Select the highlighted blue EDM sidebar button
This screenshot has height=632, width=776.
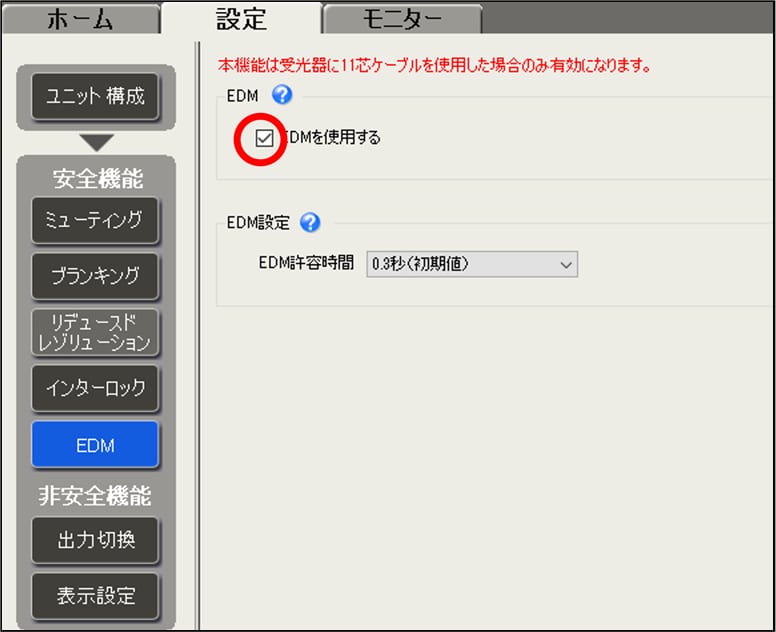(95, 445)
